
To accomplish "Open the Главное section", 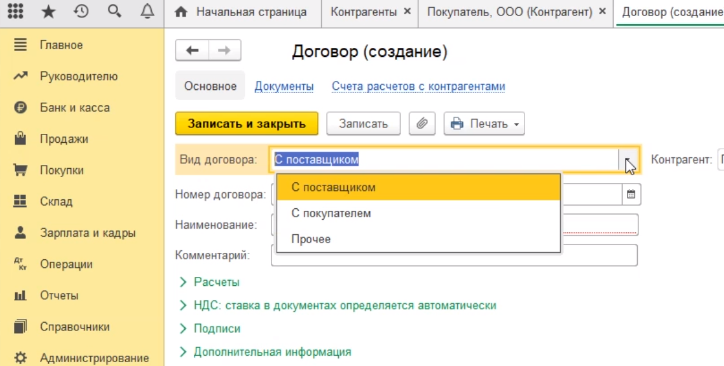I will pyautogui.click(x=61, y=45).
